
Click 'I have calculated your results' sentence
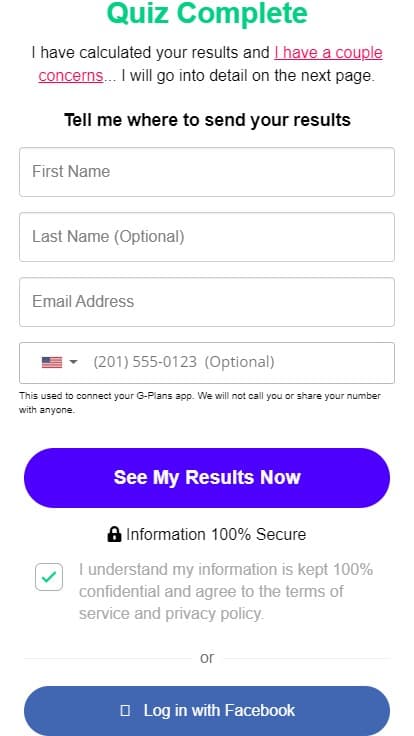(x=151, y=53)
